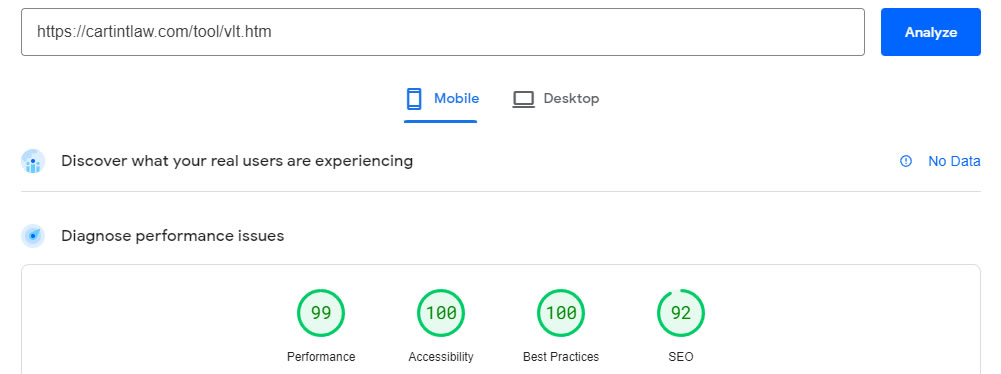This screenshot has width=1001, height=374.
Task: Open the No Data link
Action: pyautogui.click(x=954, y=161)
